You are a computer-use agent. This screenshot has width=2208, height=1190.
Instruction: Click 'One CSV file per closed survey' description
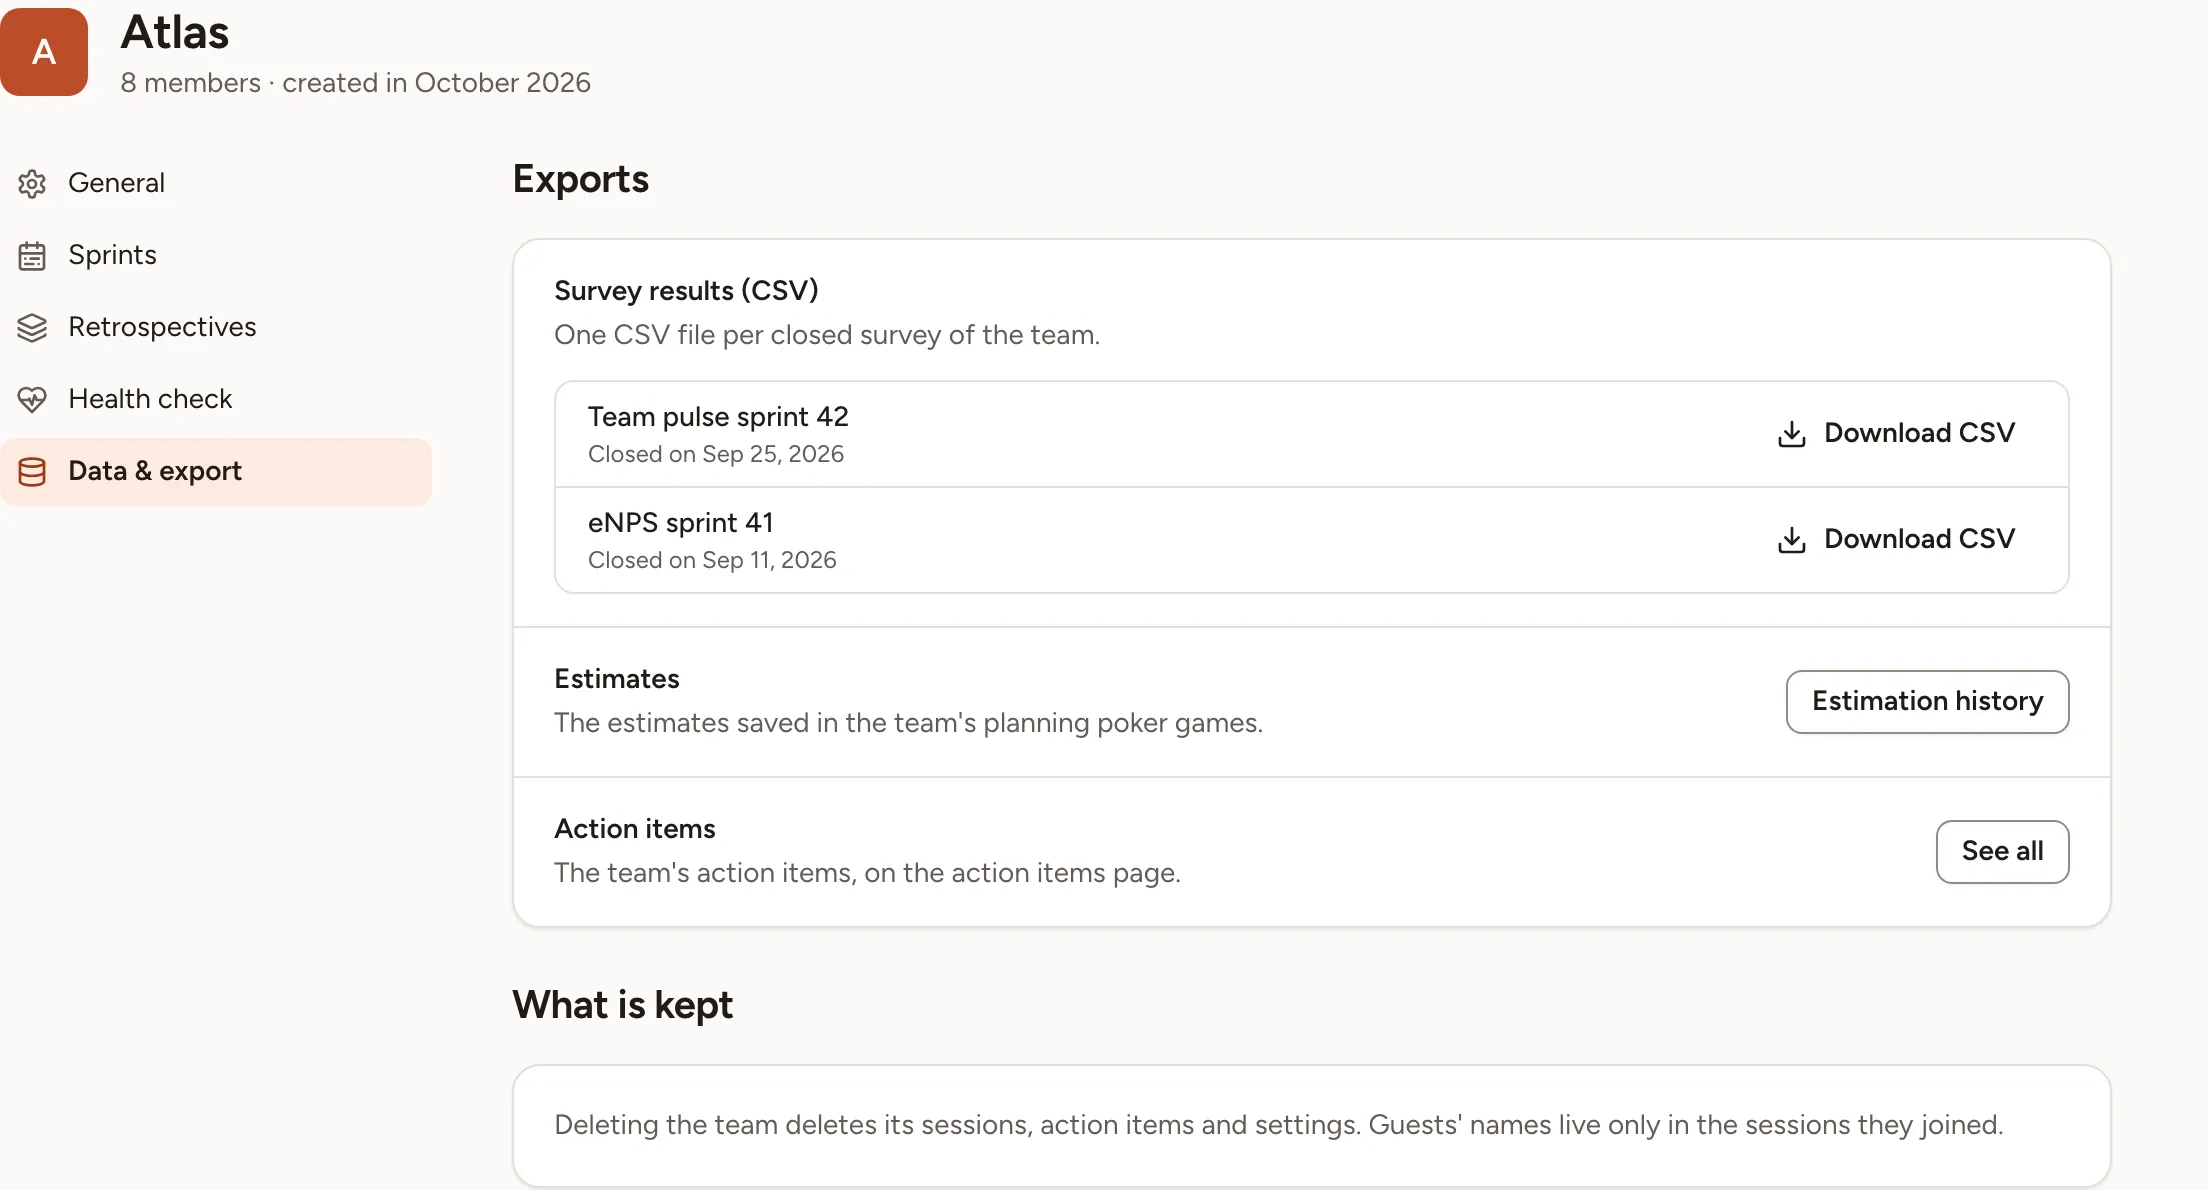coord(827,334)
